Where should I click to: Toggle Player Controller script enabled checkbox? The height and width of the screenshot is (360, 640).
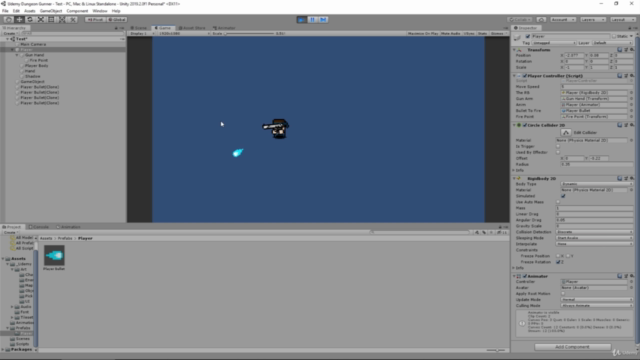click(x=525, y=76)
